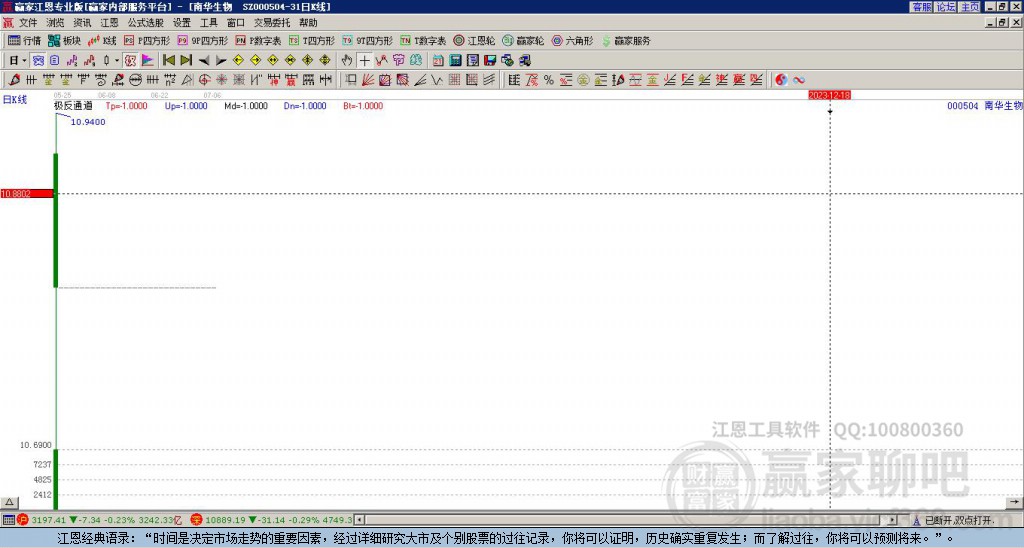Click the right arrow button at chart bottom-right
This screenshot has width=1024, height=548.
coord(1013,502)
